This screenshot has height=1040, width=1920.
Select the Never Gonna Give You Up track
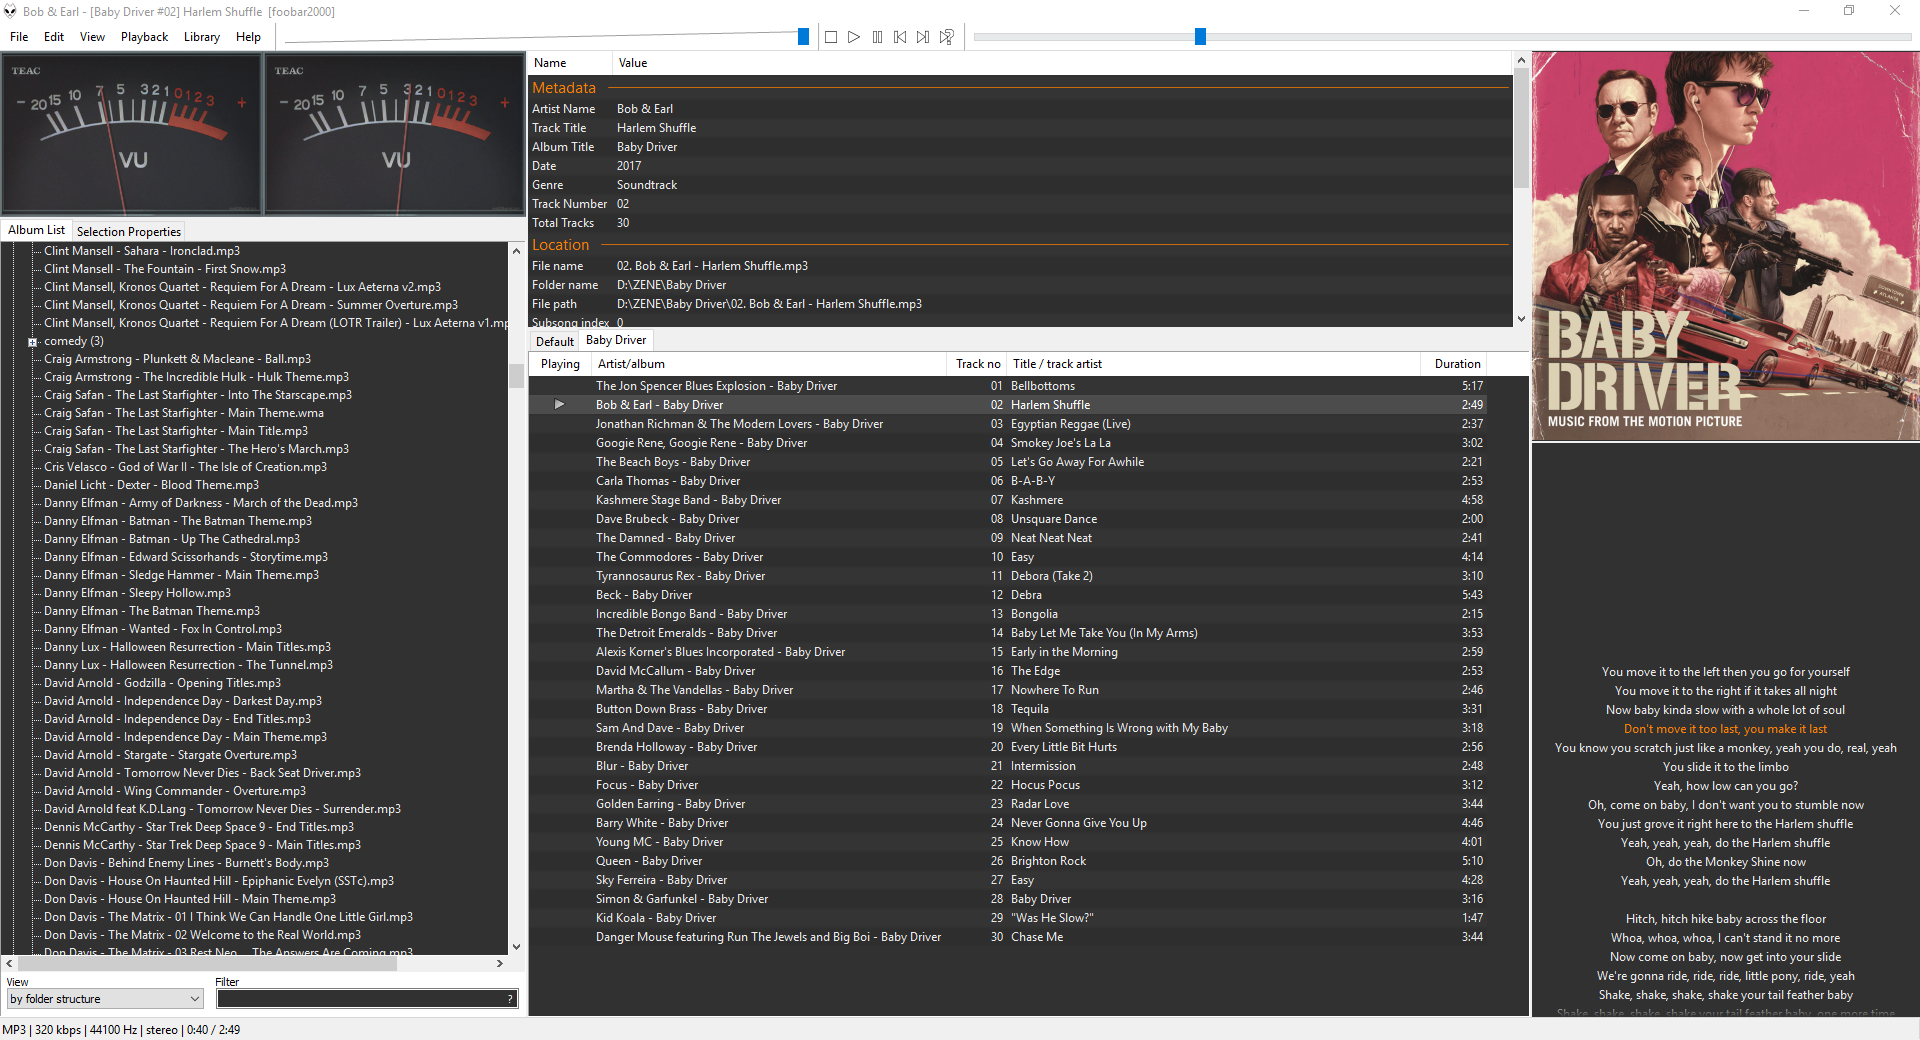click(1007, 823)
